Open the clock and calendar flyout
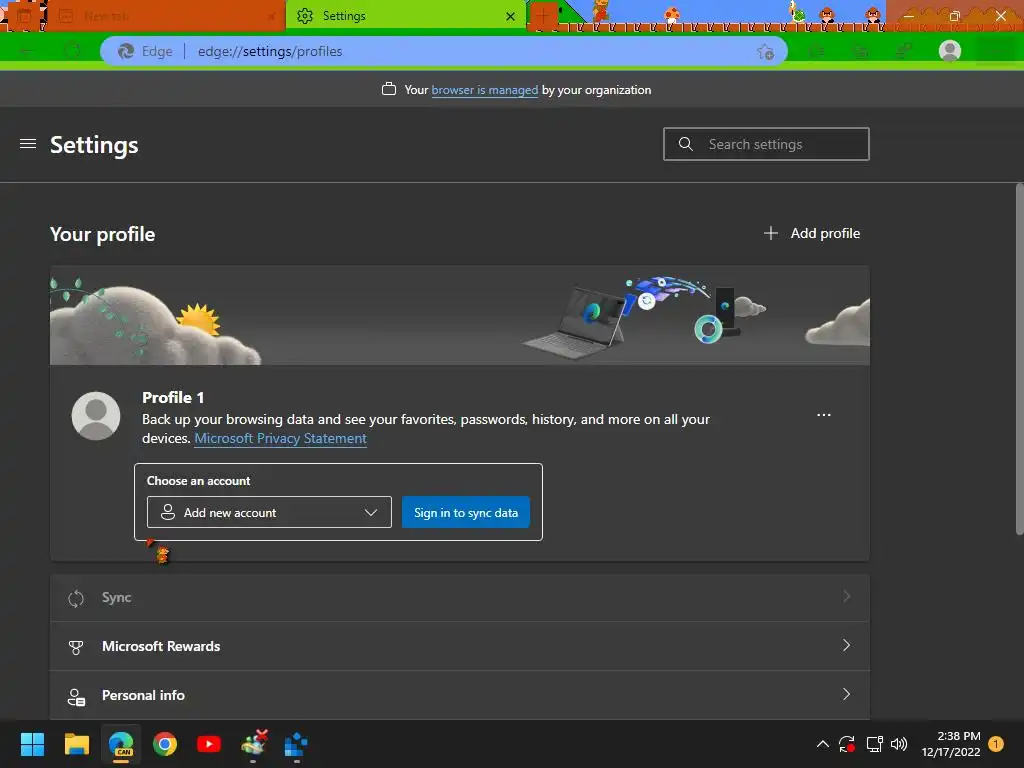The width and height of the screenshot is (1024, 768). [x=951, y=744]
